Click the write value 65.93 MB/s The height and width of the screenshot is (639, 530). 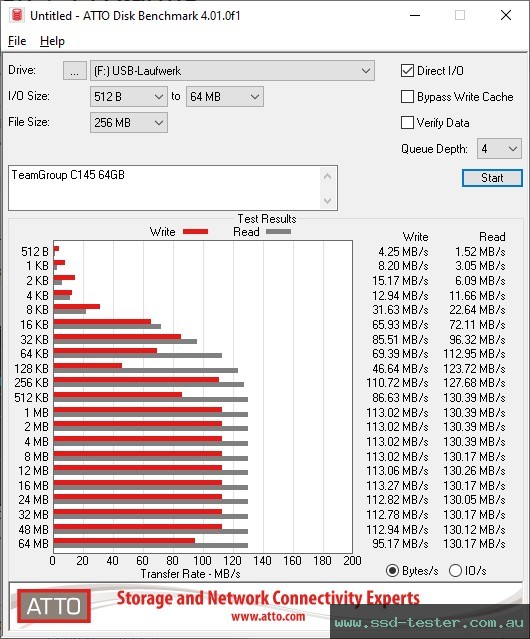click(400, 325)
